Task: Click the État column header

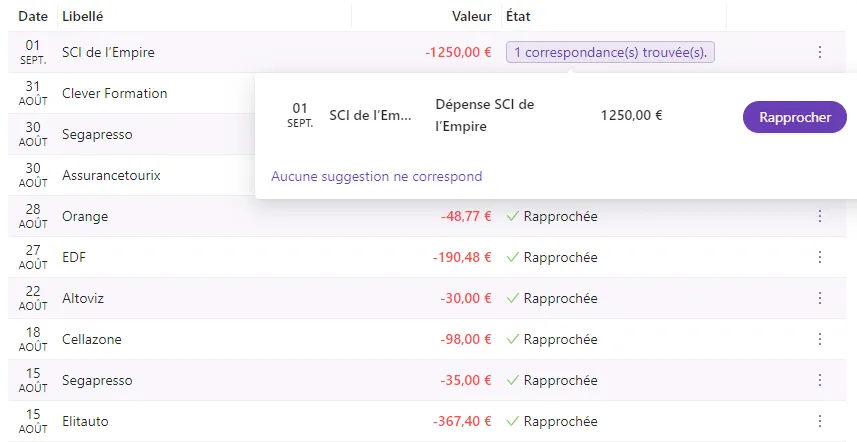Action: pos(518,16)
